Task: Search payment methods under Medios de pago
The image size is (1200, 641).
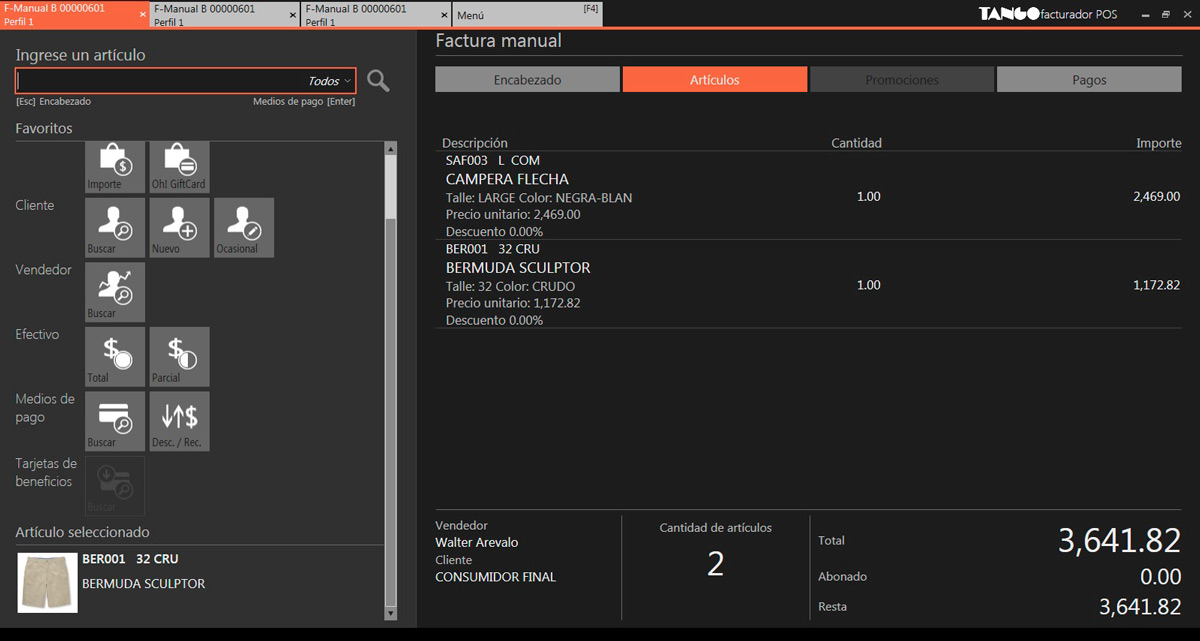Action: tap(115, 420)
